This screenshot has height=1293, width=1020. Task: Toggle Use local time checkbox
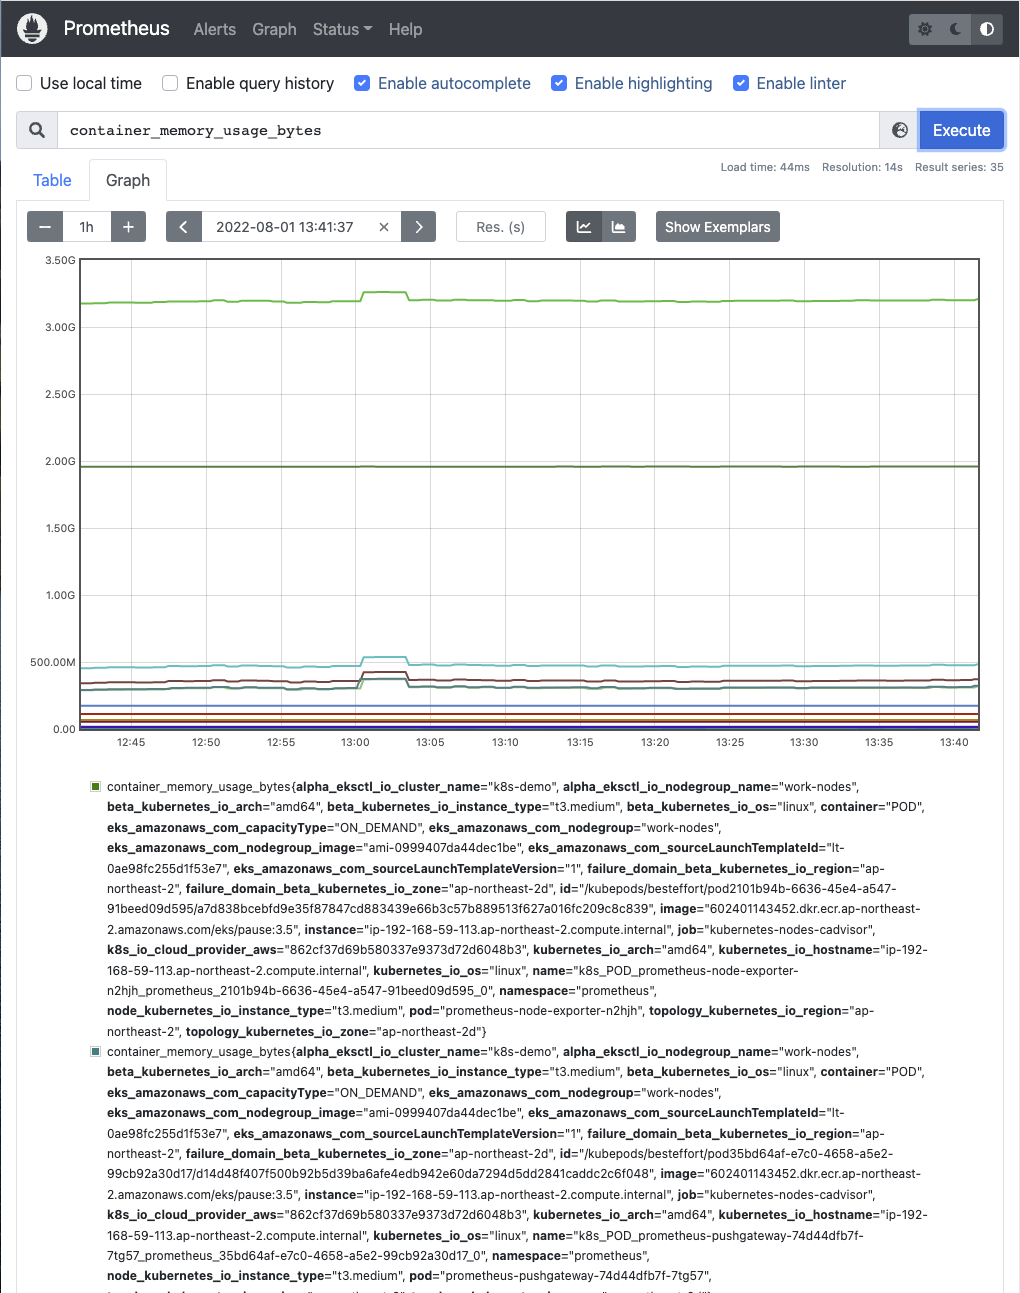[25, 83]
